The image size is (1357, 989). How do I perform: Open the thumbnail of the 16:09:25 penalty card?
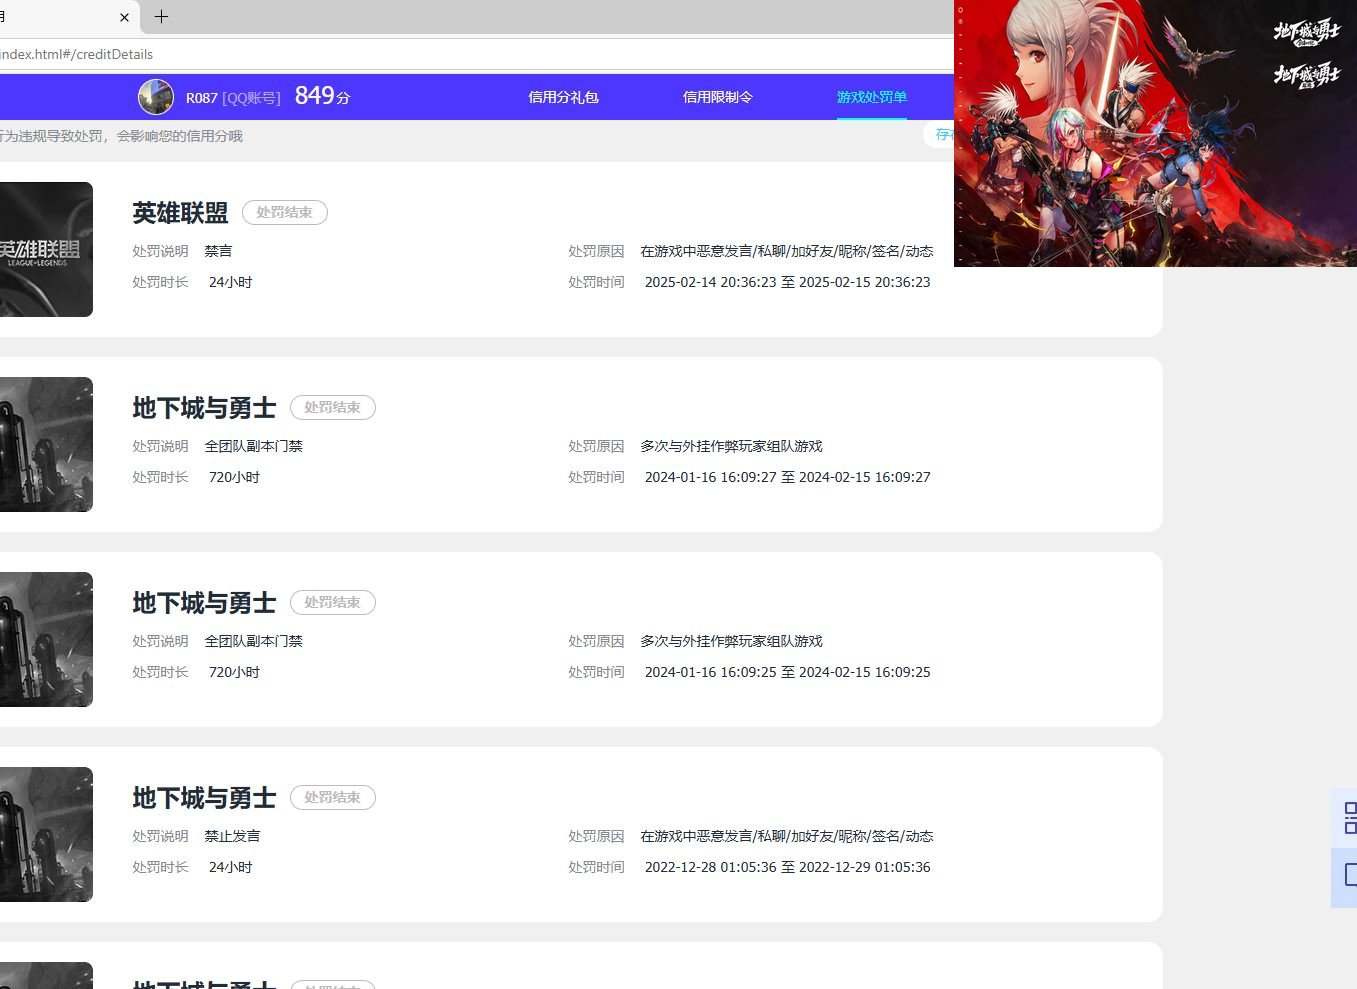[x=46, y=639]
